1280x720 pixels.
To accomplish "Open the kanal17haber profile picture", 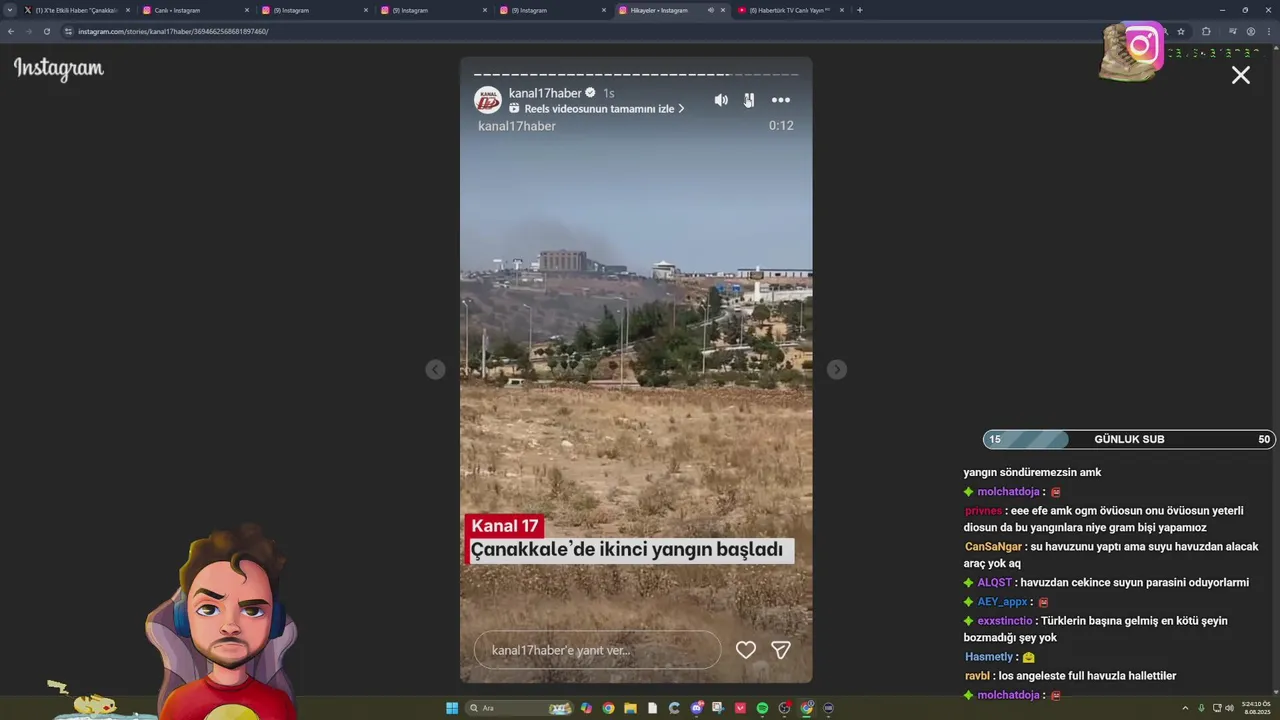I will [x=488, y=100].
